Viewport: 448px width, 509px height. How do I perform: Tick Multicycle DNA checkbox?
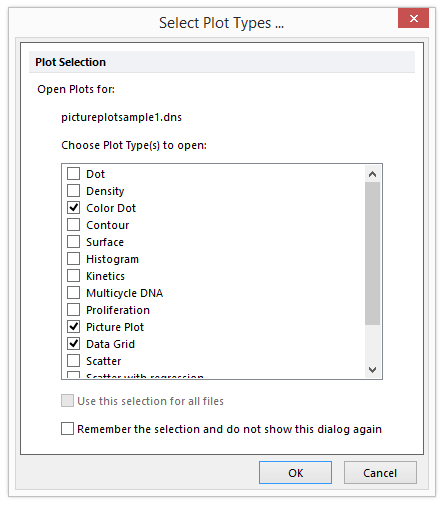point(74,293)
